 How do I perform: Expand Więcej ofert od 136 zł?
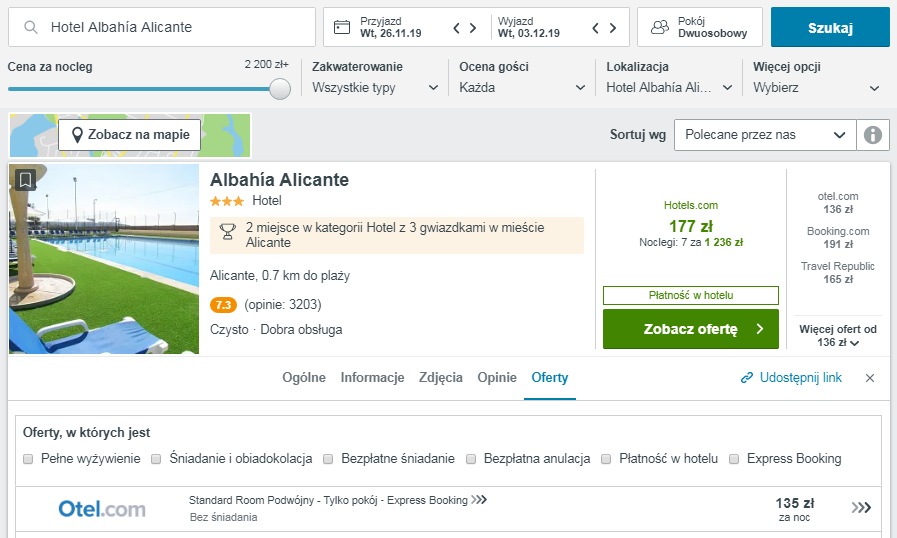838,336
